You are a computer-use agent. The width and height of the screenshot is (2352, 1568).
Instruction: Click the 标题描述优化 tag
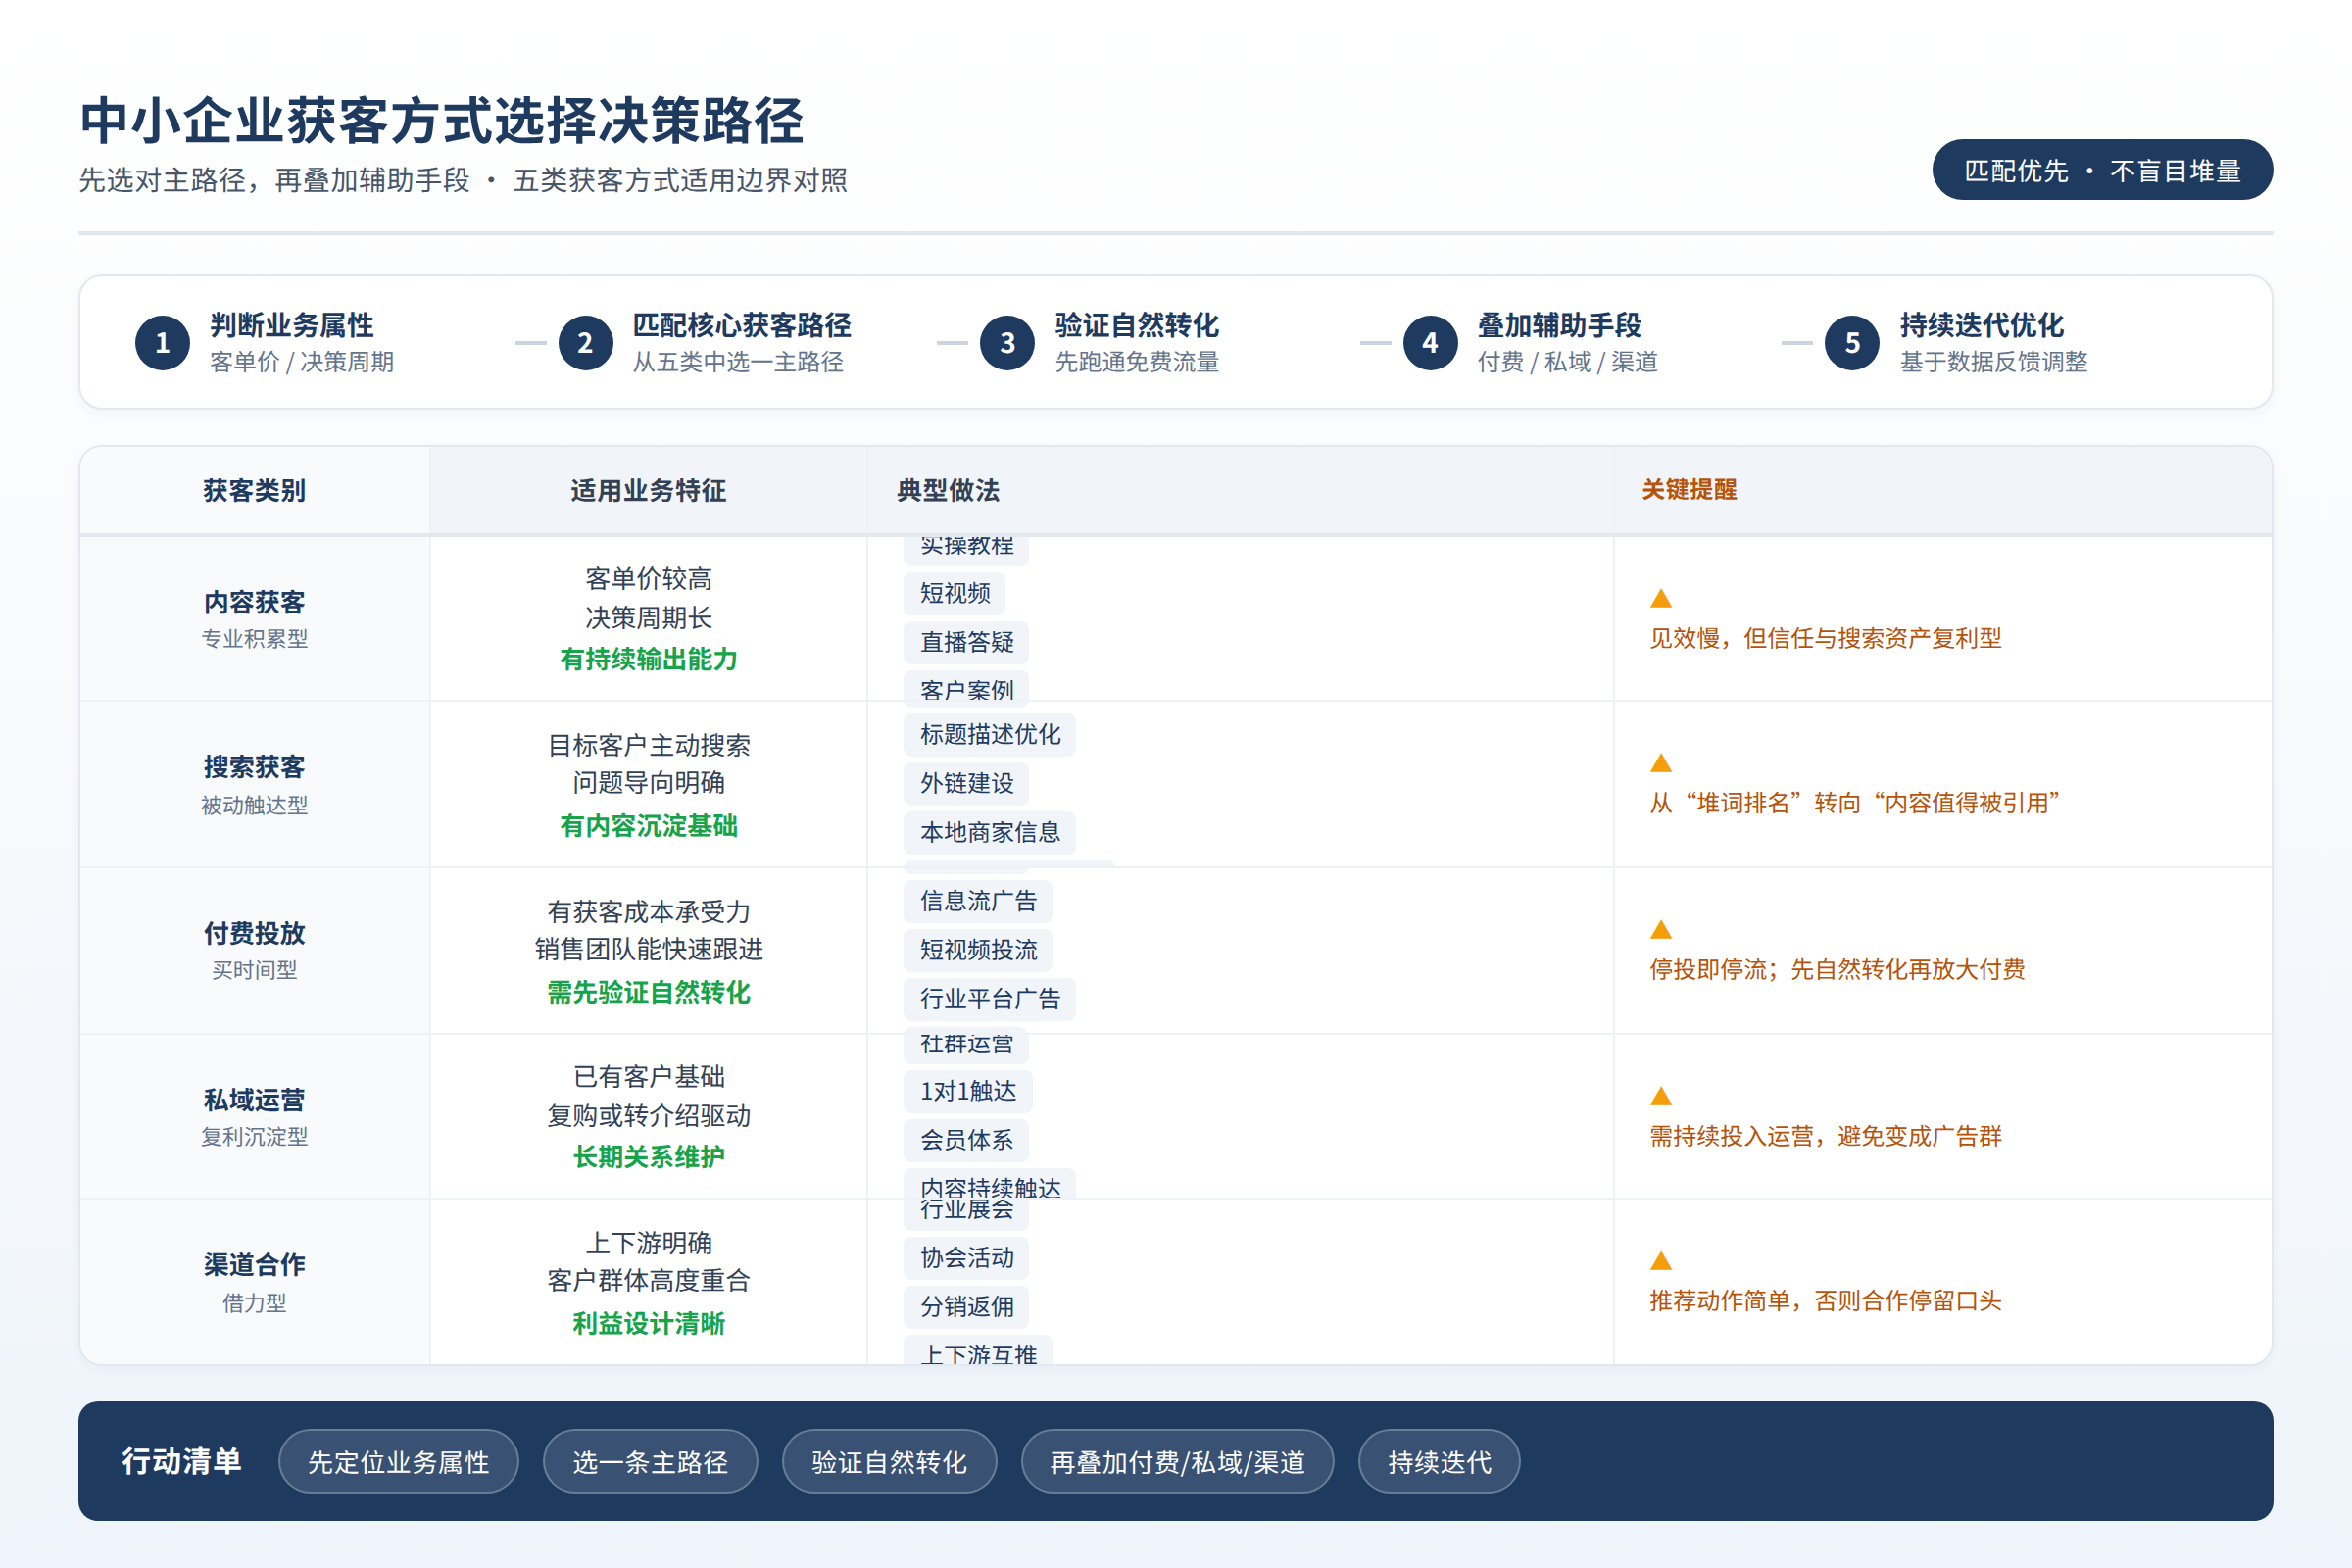click(990, 735)
